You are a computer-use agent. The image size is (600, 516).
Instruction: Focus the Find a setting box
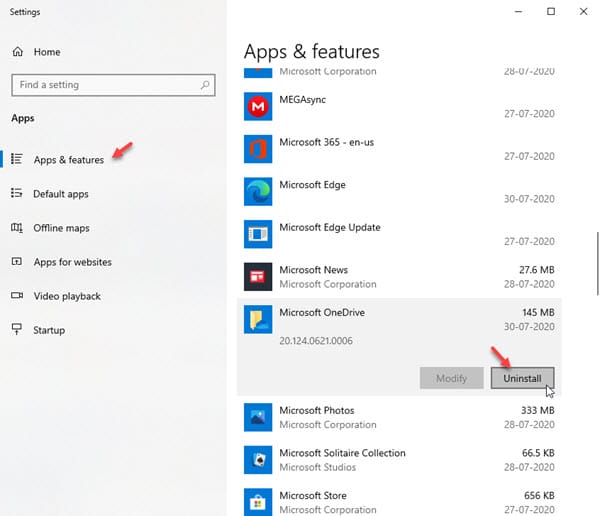(x=113, y=85)
